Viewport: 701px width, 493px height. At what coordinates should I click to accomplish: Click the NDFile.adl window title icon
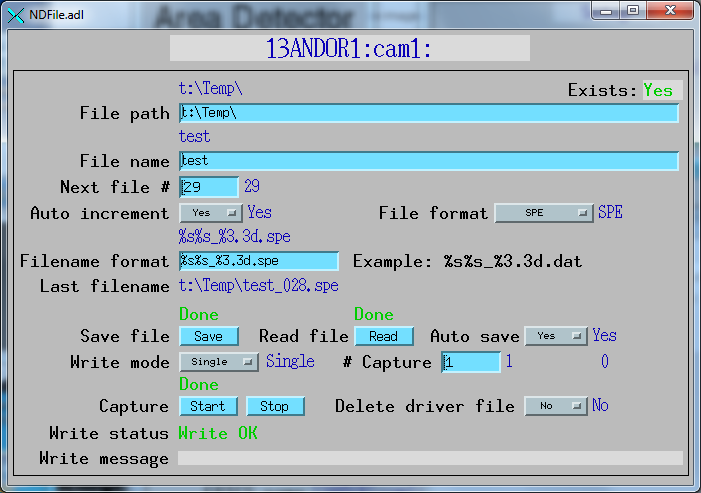coord(13,12)
